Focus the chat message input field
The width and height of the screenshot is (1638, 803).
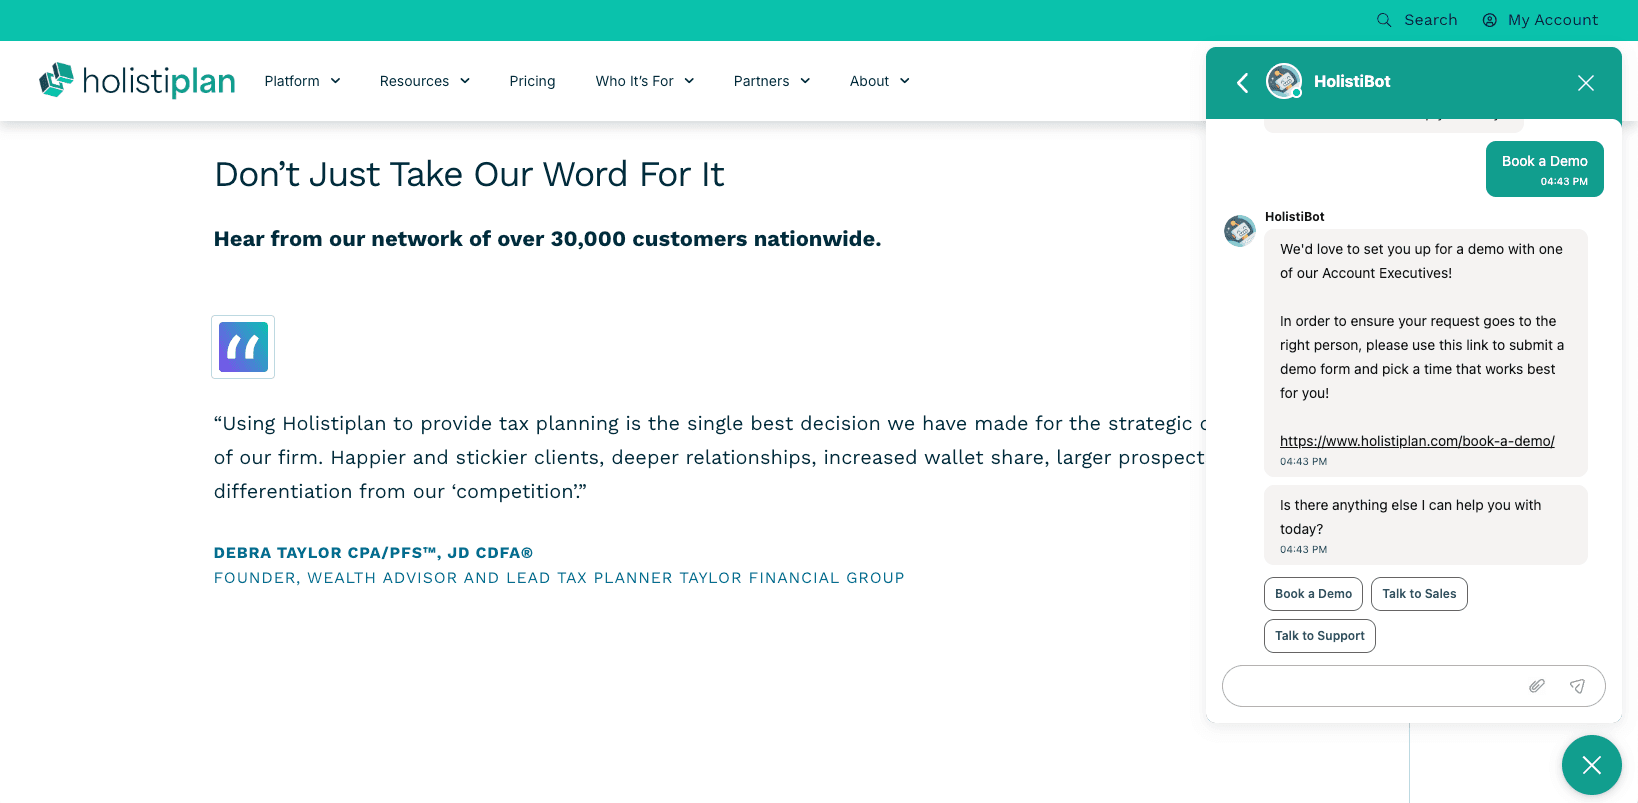click(1370, 686)
